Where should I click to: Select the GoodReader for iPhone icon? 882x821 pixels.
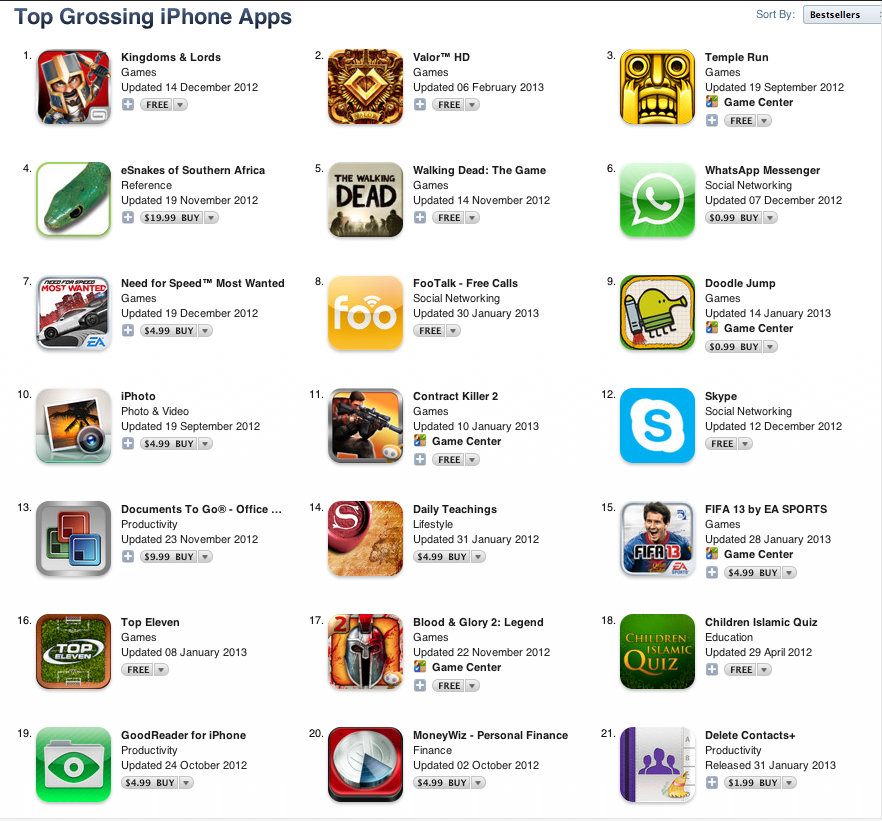click(74, 765)
